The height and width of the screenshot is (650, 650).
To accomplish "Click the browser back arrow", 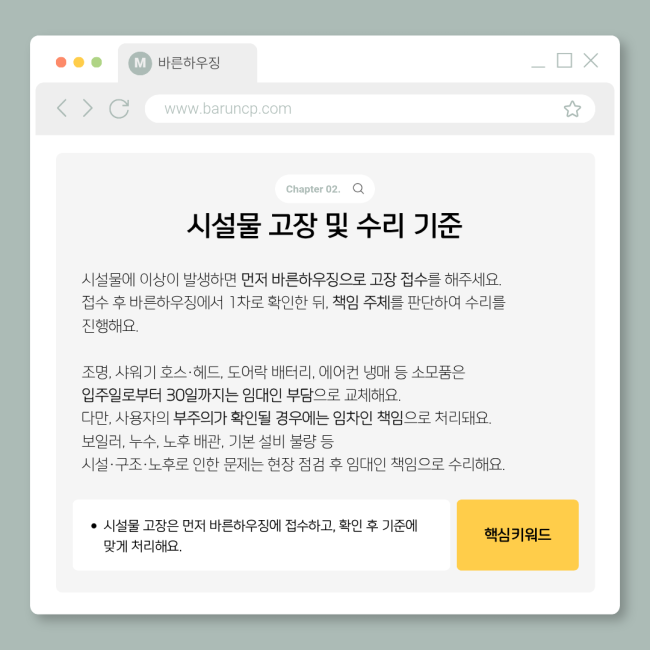I will [62, 108].
